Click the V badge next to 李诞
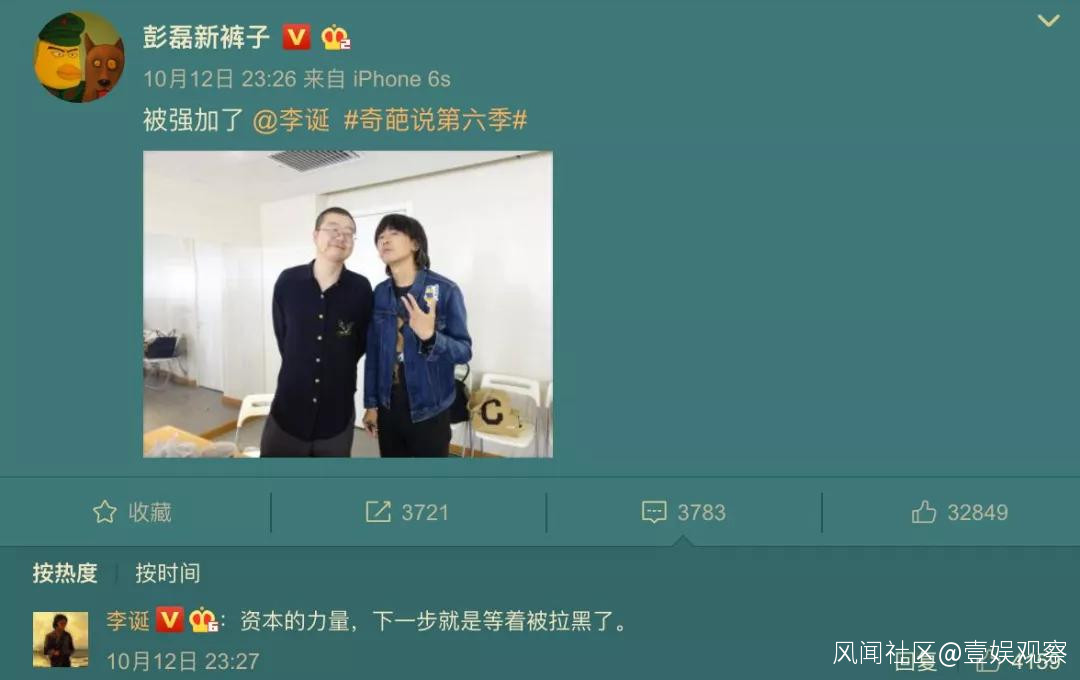 coord(169,619)
